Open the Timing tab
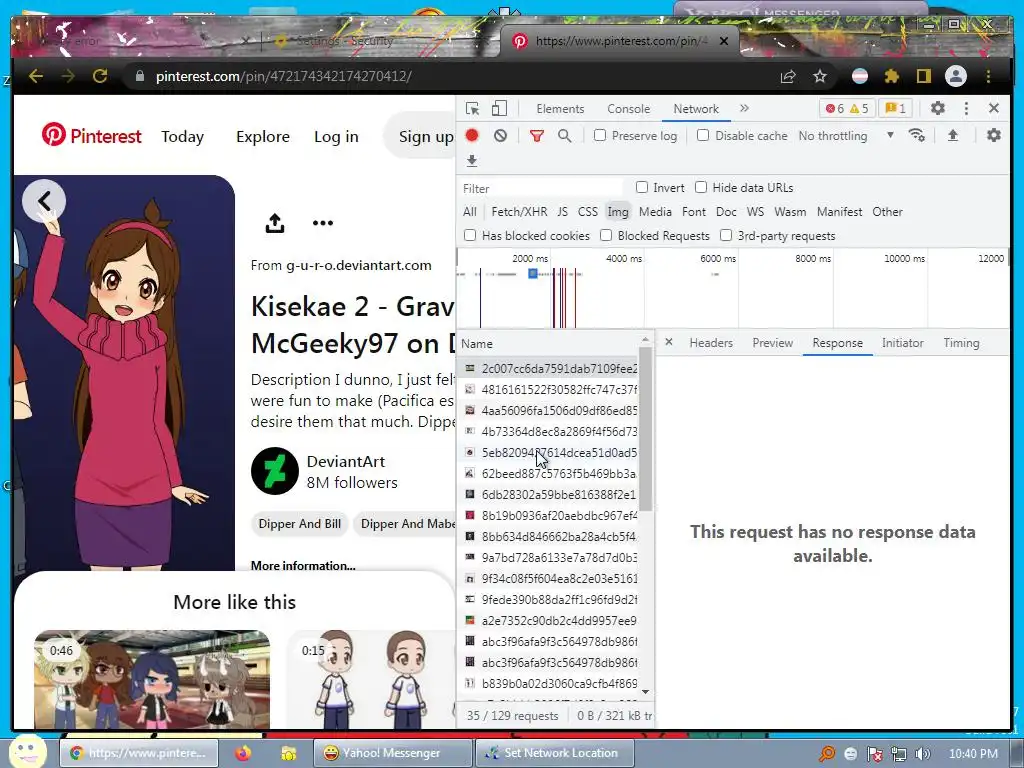The image size is (1024, 768). [x=961, y=343]
